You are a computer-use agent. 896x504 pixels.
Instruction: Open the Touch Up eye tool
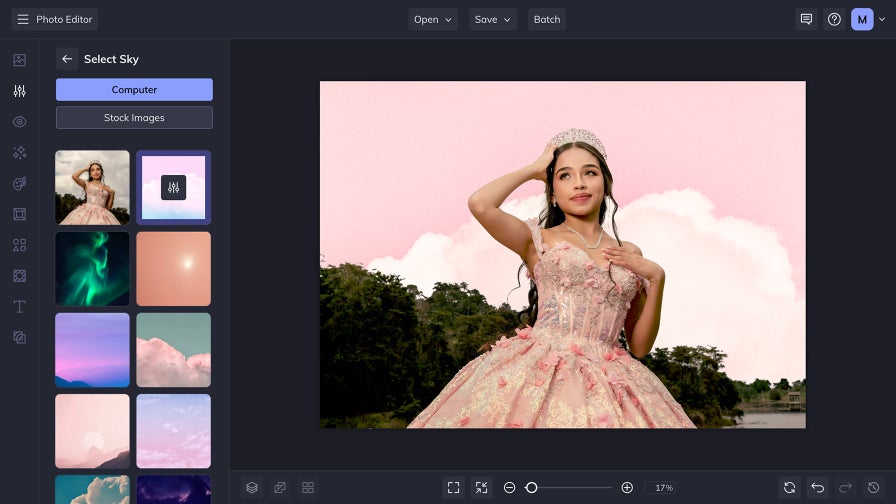coord(19,122)
